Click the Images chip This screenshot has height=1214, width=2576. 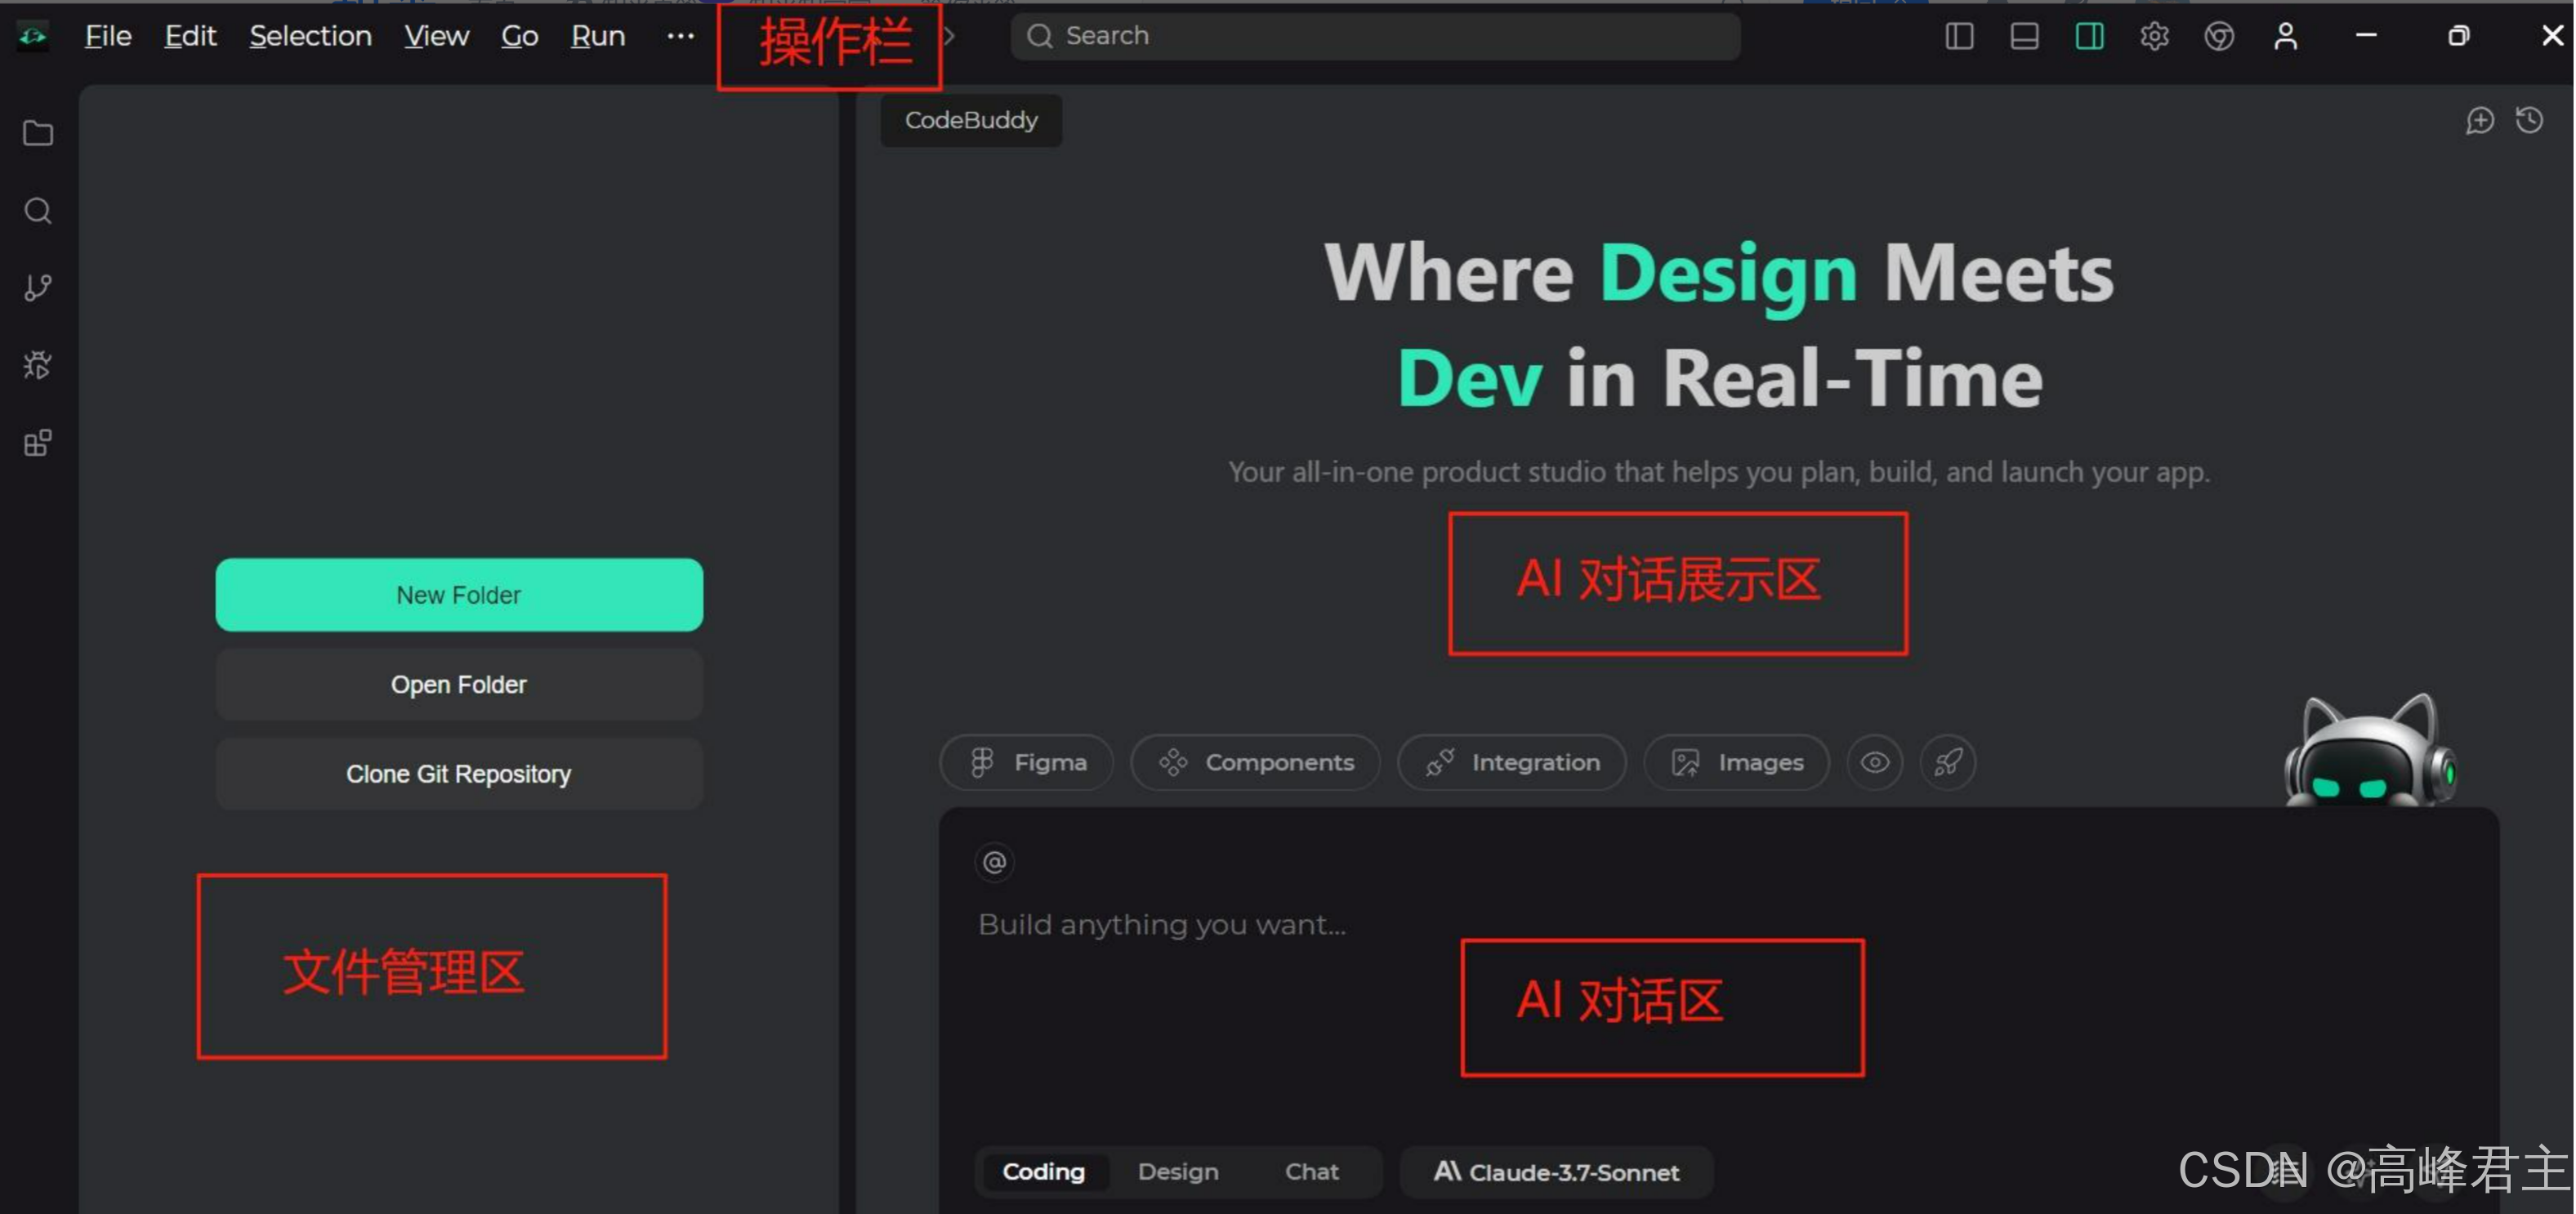point(1737,762)
